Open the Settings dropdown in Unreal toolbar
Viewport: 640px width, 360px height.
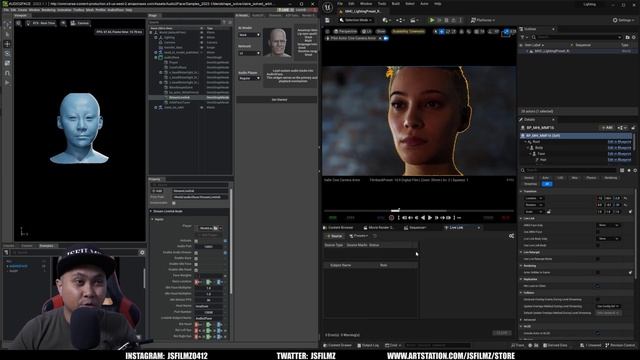coord(624,20)
